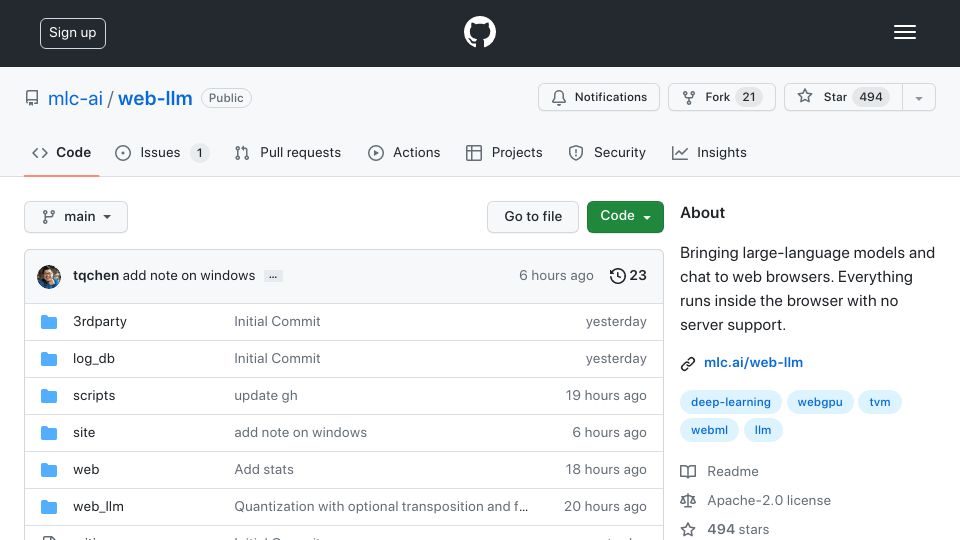The width and height of the screenshot is (960, 540).
Task: Click the Fork count 21
Action: point(749,97)
